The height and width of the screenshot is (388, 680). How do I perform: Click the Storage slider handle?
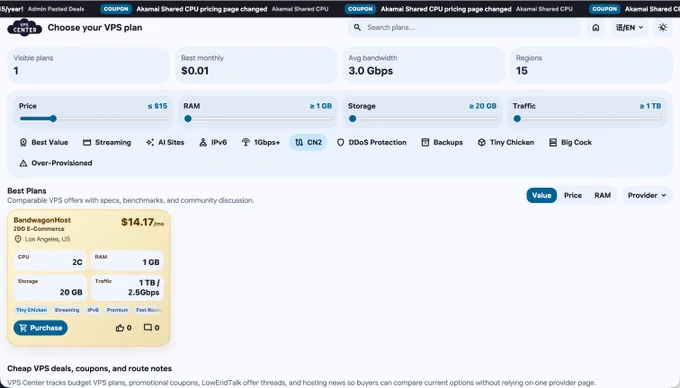point(353,119)
